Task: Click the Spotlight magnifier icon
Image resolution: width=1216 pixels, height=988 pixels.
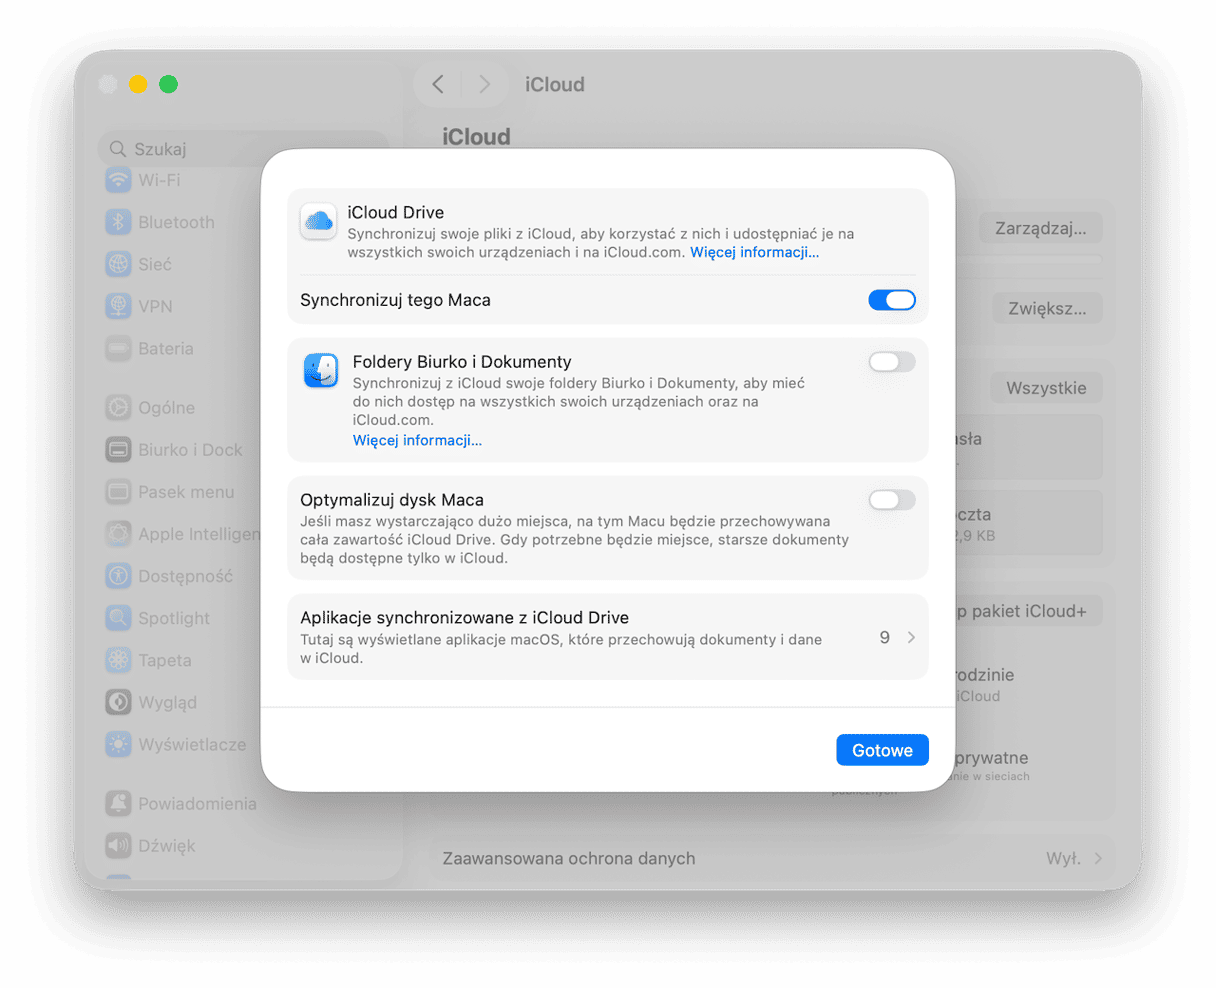Action: pos(117,618)
